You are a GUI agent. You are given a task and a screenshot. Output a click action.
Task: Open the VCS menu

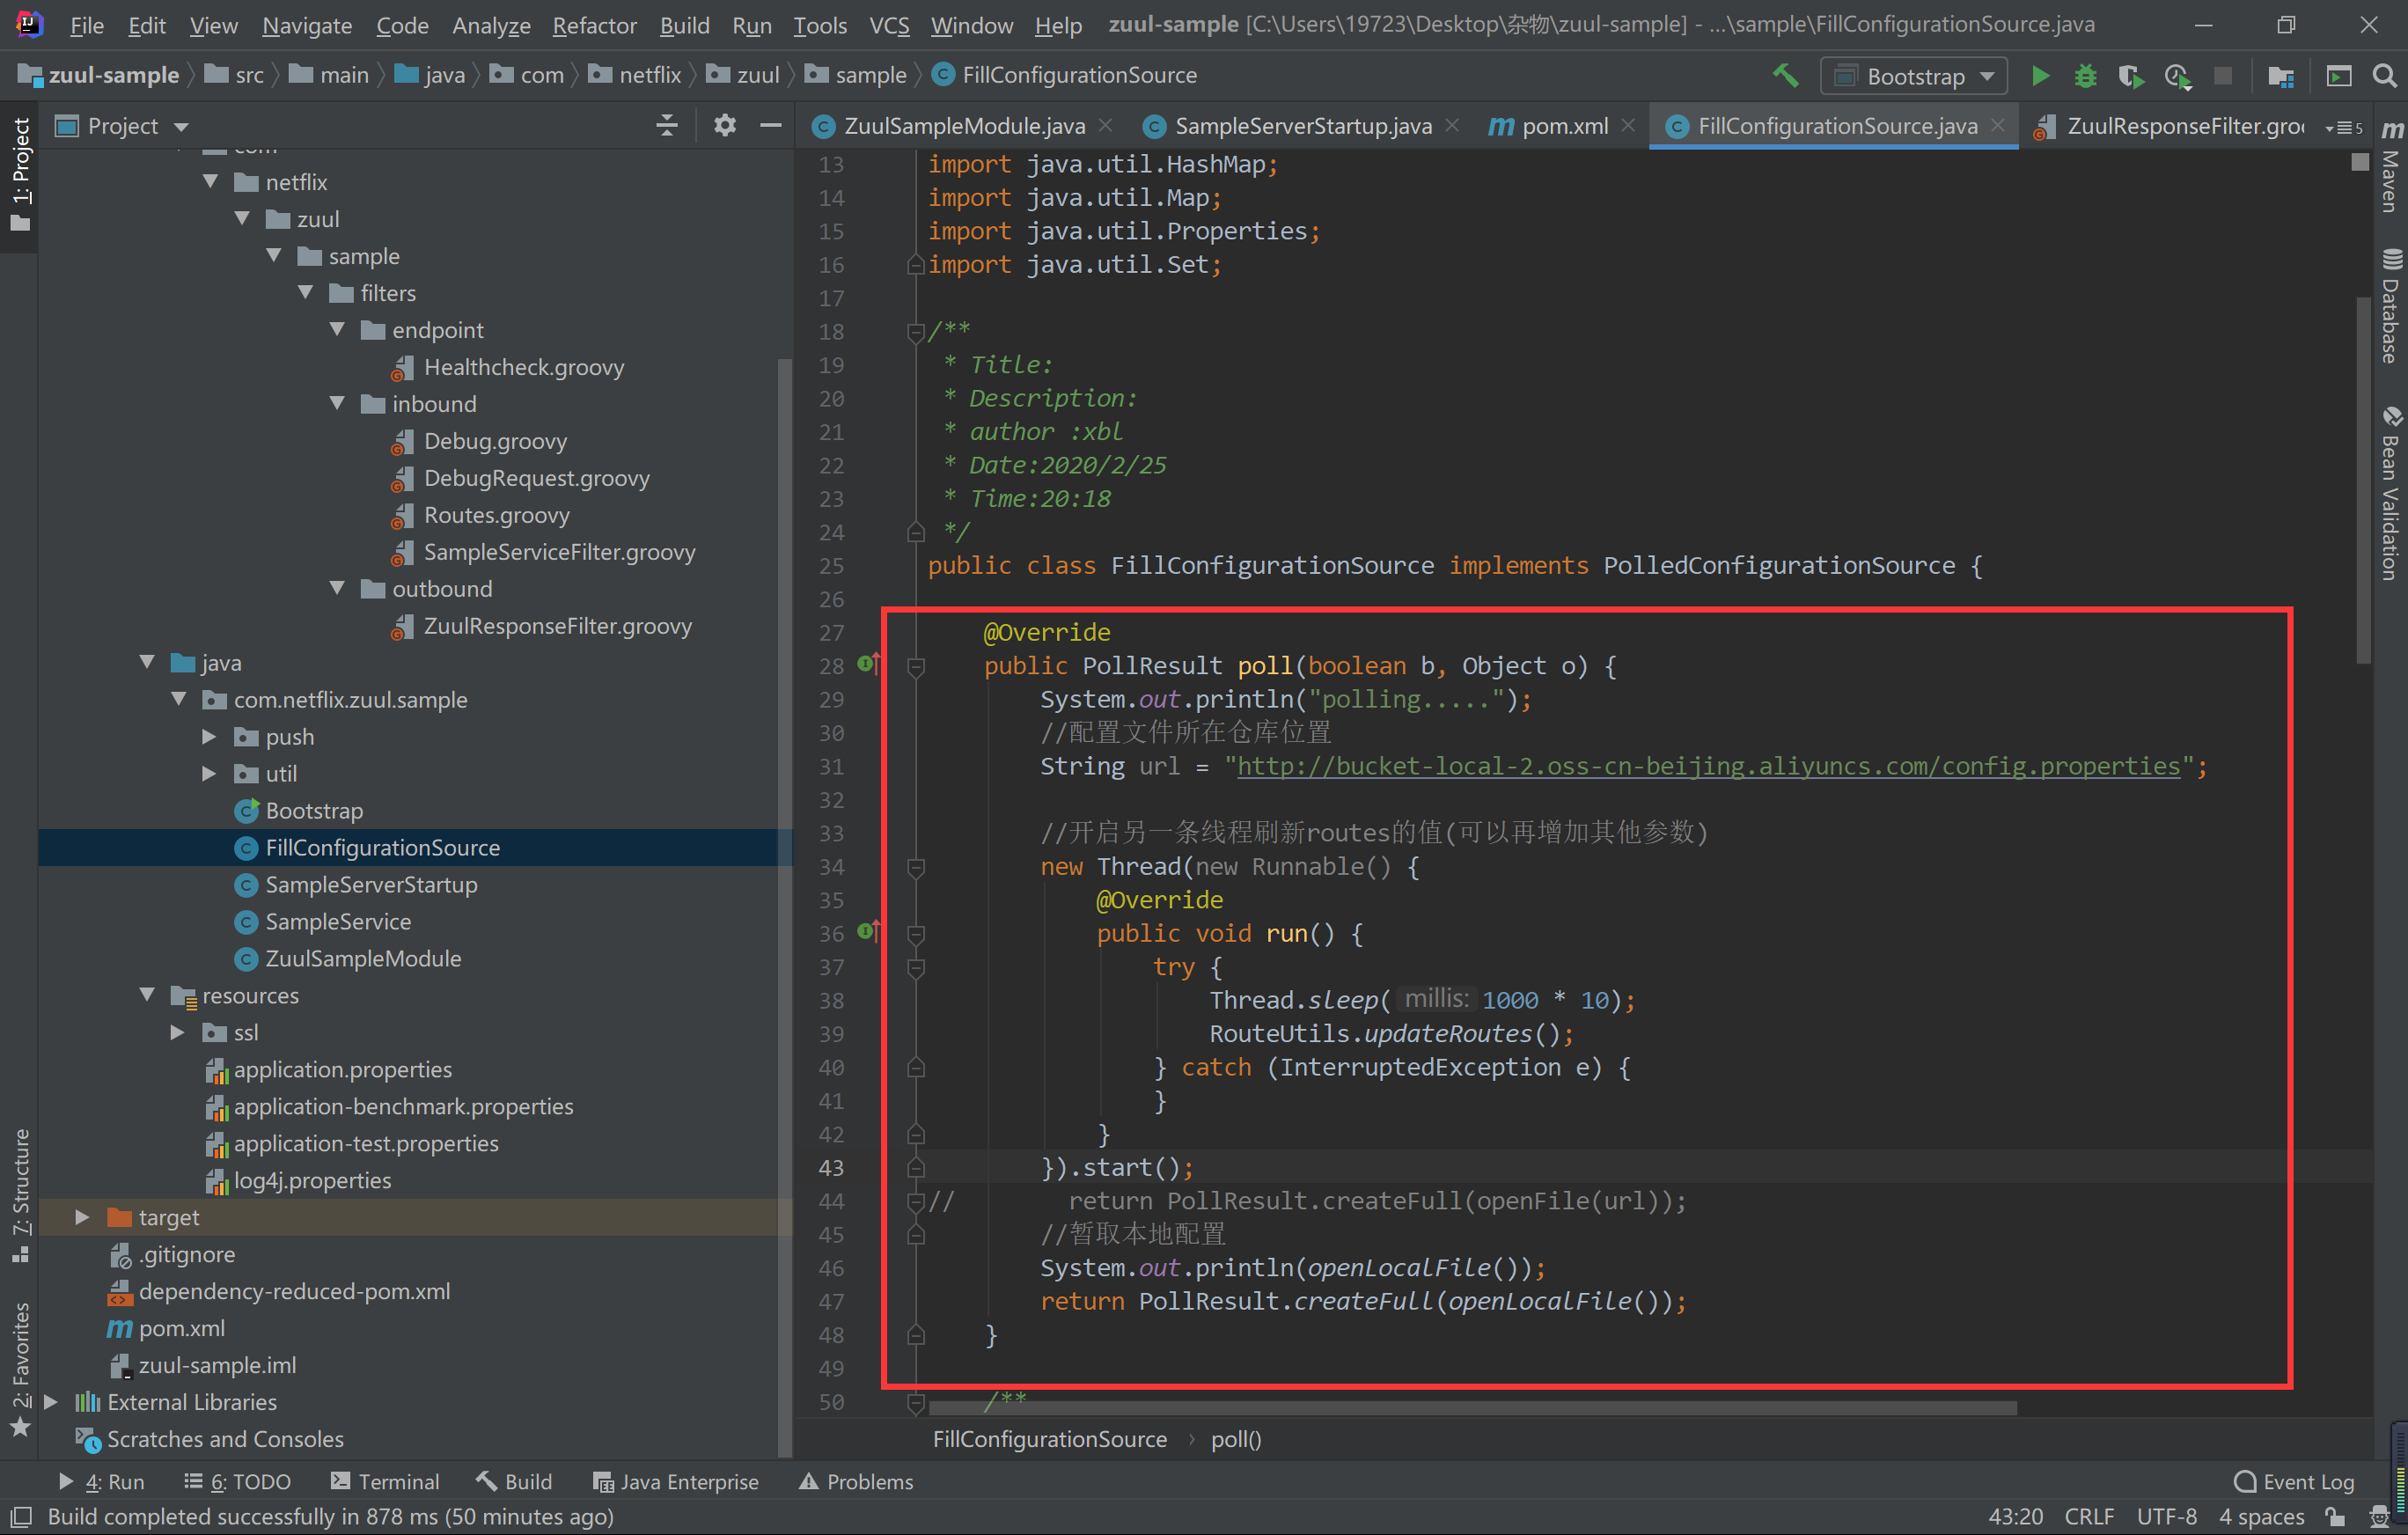click(889, 25)
